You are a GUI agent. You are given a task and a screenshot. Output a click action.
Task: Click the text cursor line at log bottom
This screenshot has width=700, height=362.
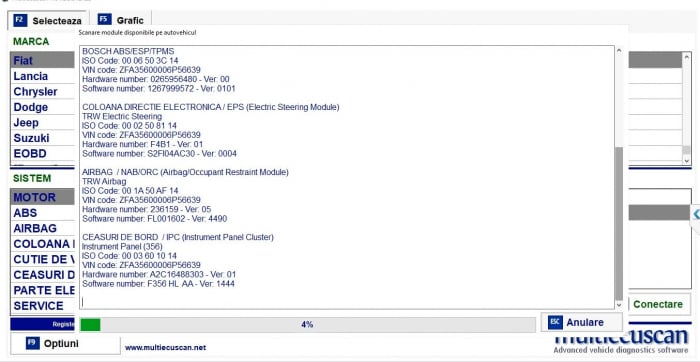[x=83, y=302]
